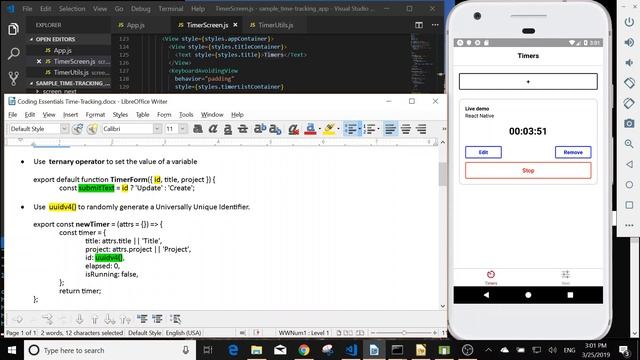This screenshot has width=640, height=360.
Task: Click the Underline icon in Writer toolbar
Action: point(228,129)
